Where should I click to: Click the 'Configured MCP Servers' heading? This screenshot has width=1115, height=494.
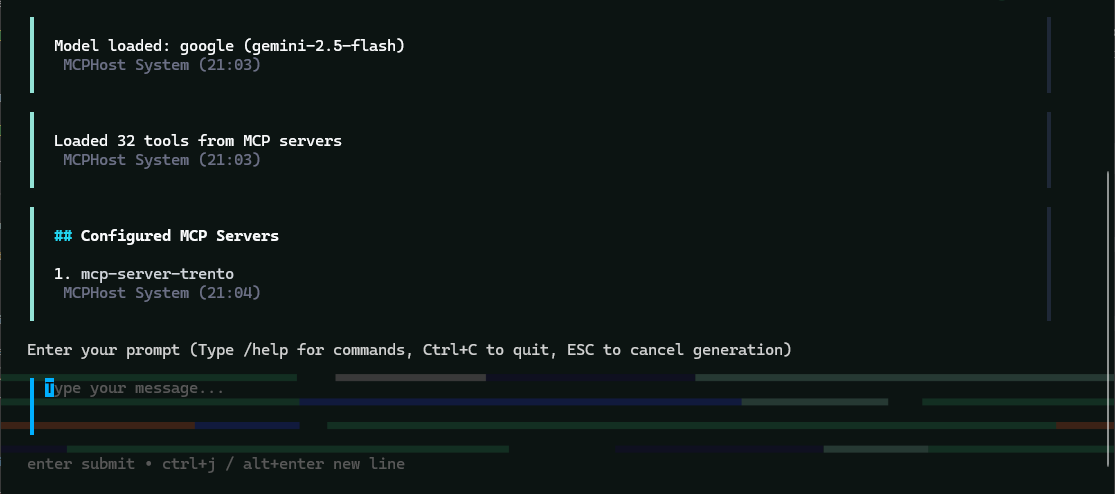click(180, 236)
